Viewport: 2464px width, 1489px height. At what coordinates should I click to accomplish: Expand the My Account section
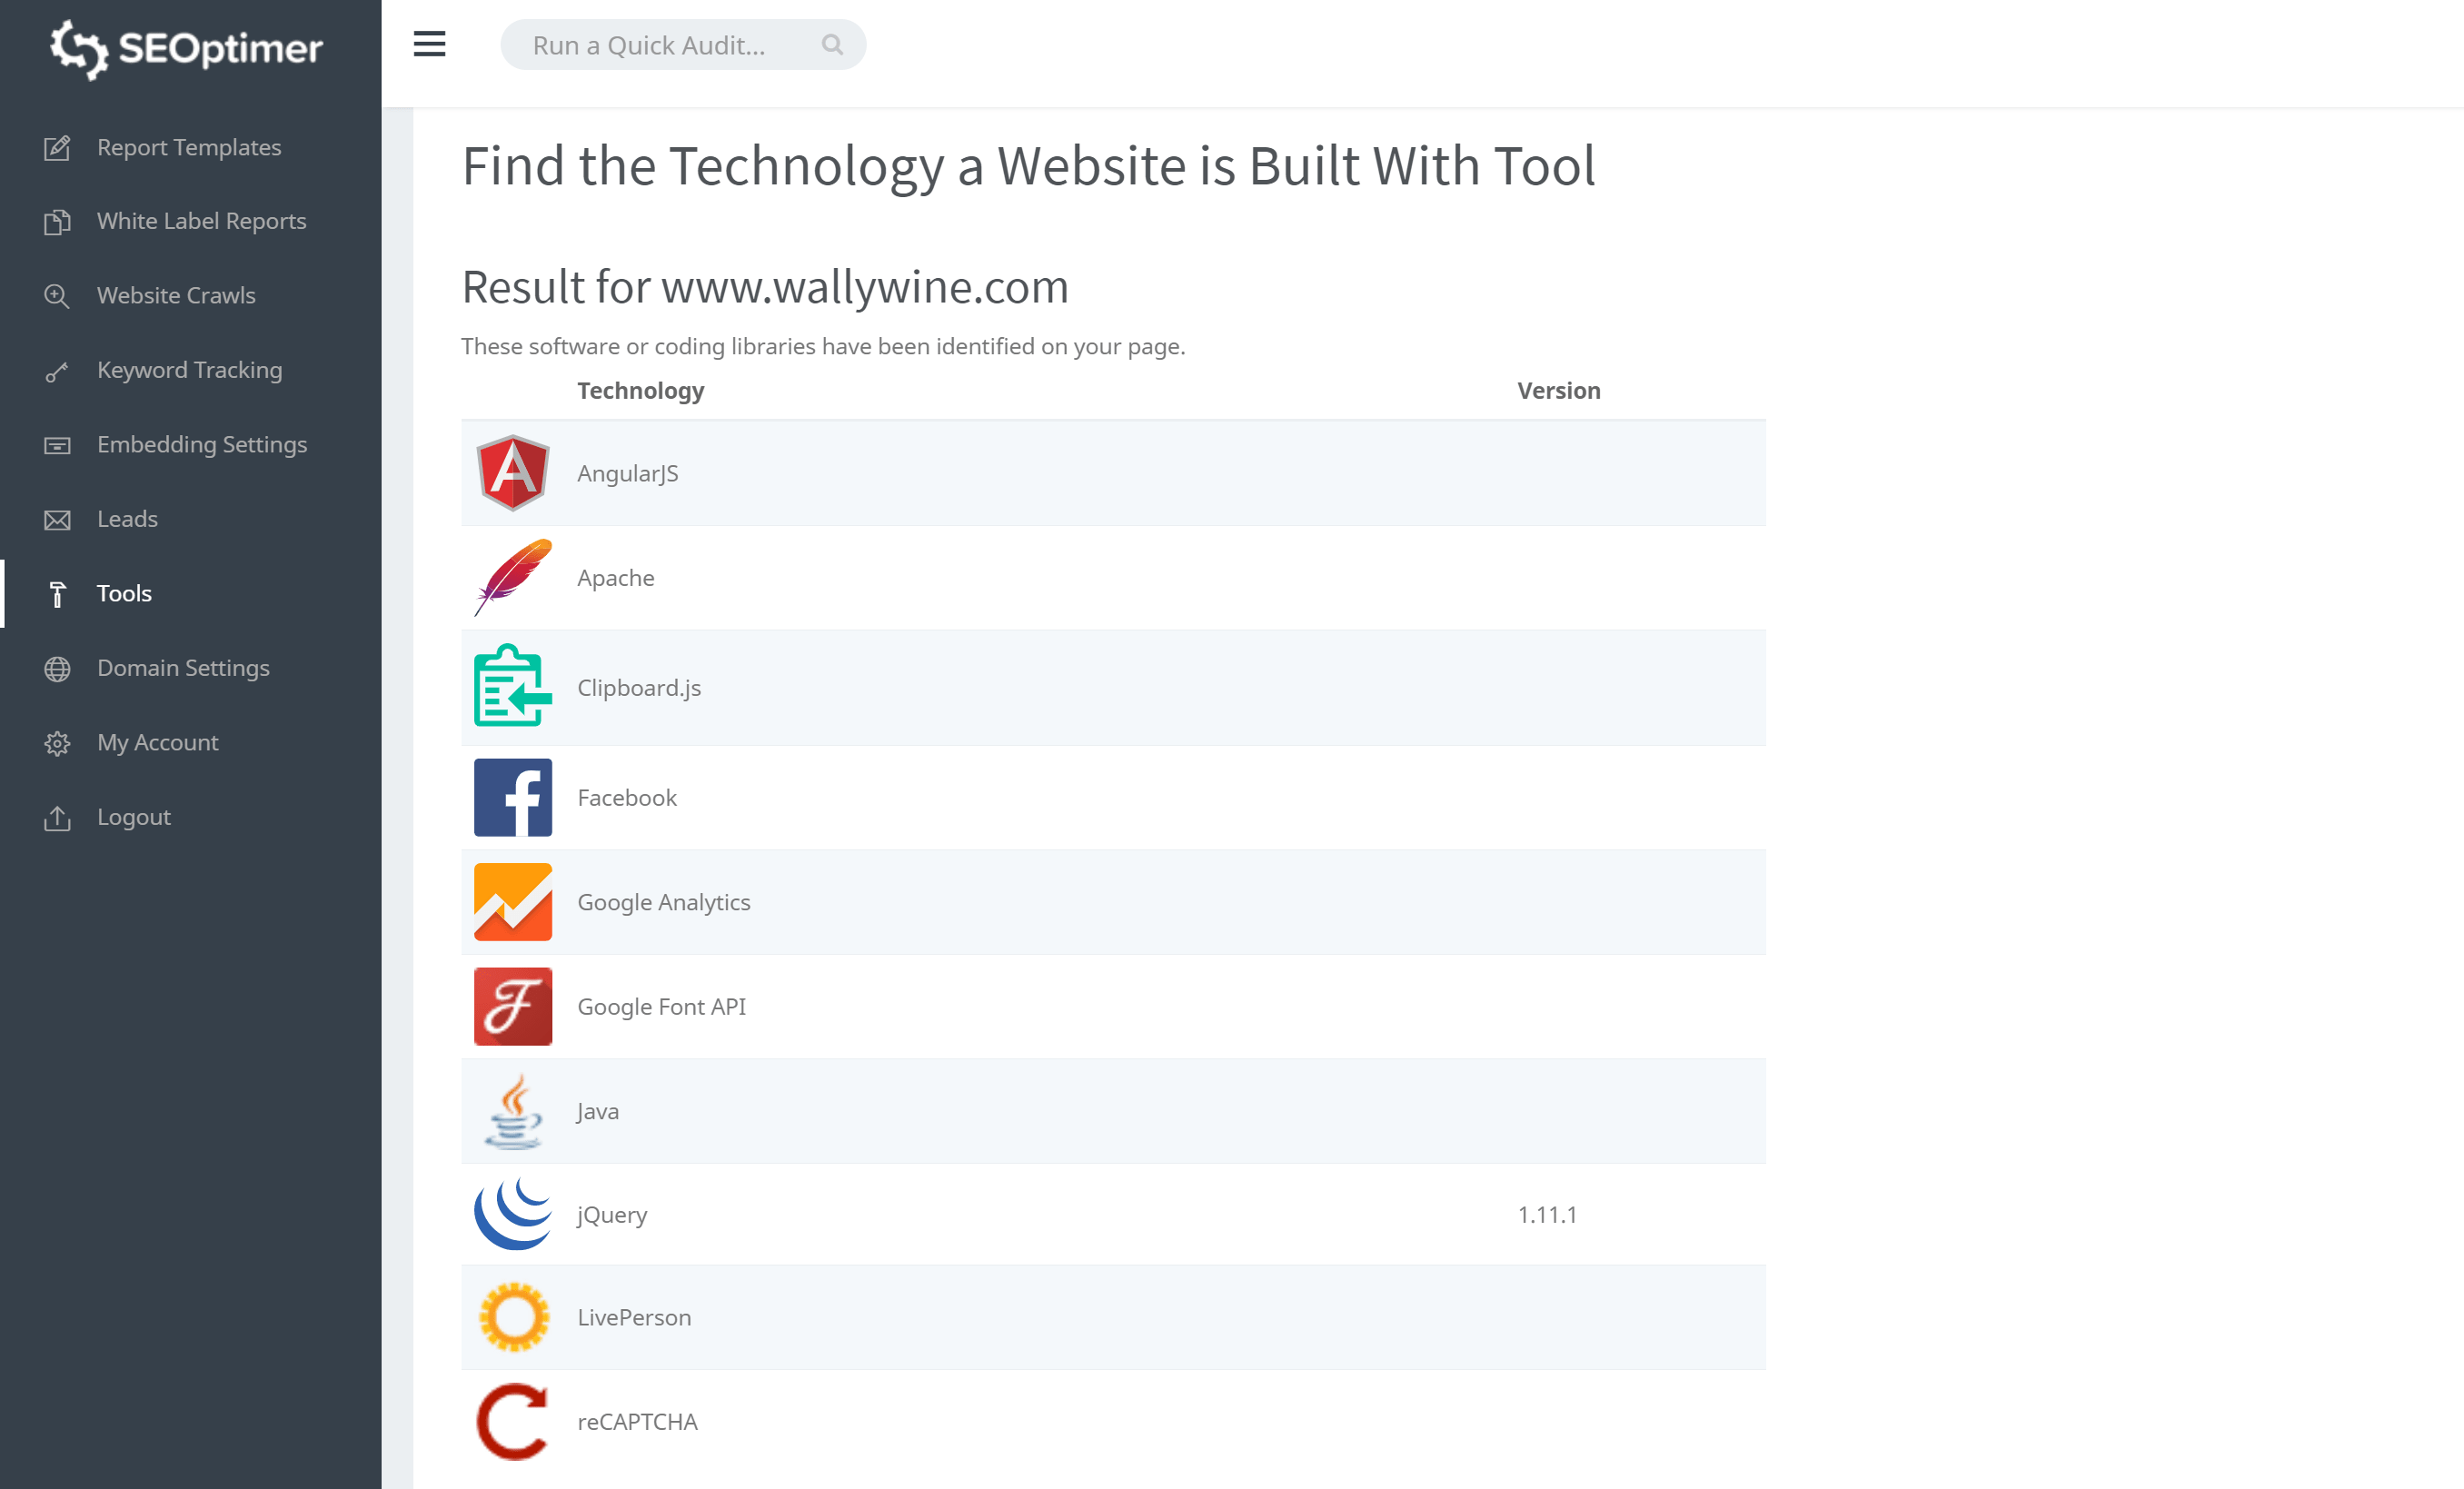[156, 741]
